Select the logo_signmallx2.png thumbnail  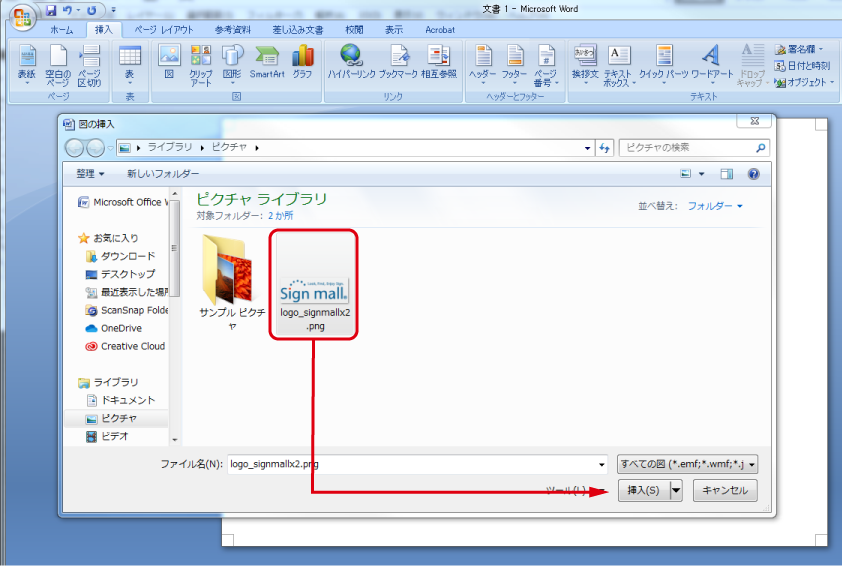[x=314, y=285]
